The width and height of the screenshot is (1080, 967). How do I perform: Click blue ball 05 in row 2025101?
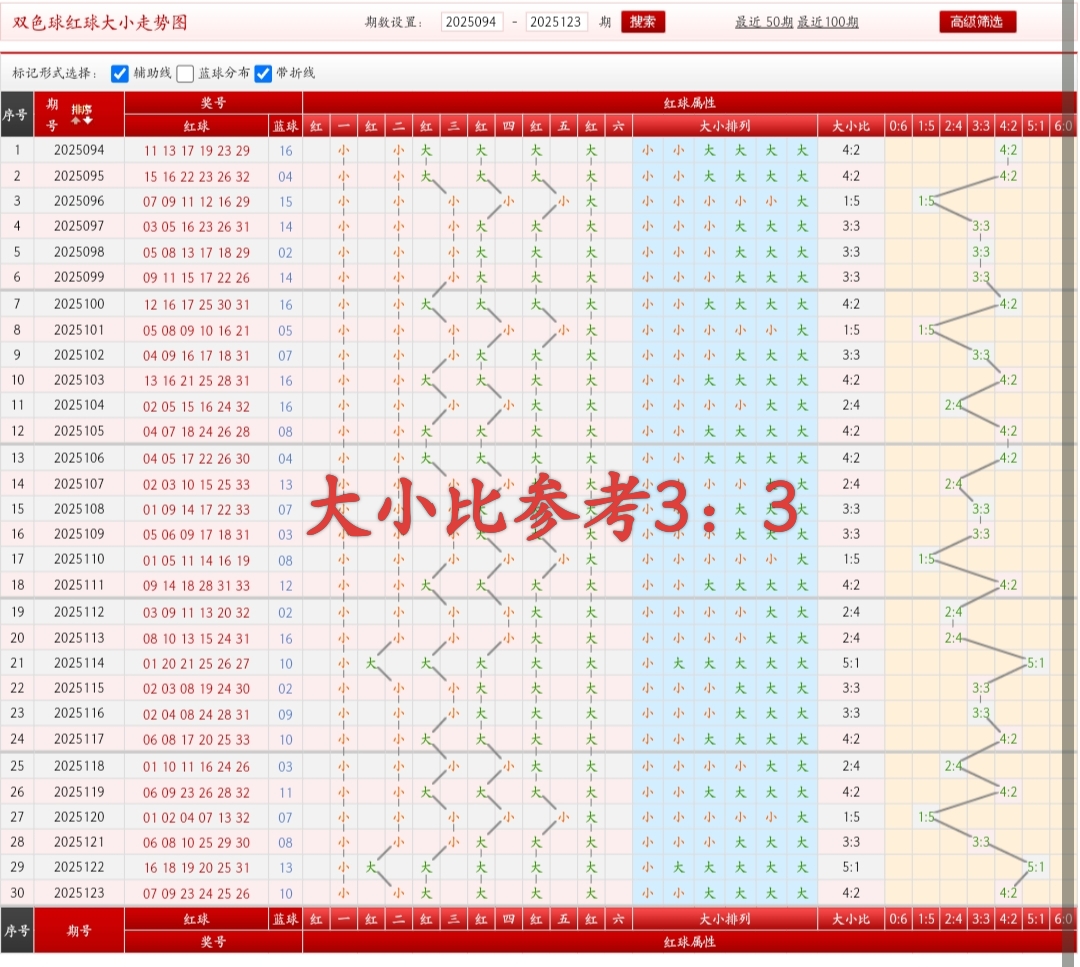click(x=286, y=331)
